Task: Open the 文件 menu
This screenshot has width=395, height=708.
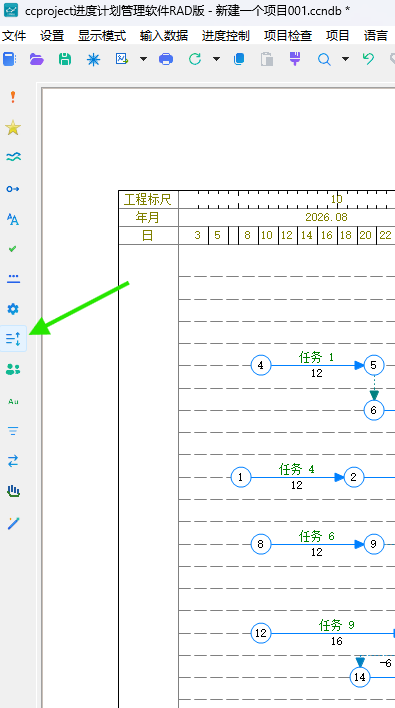Action: point(14,36)
